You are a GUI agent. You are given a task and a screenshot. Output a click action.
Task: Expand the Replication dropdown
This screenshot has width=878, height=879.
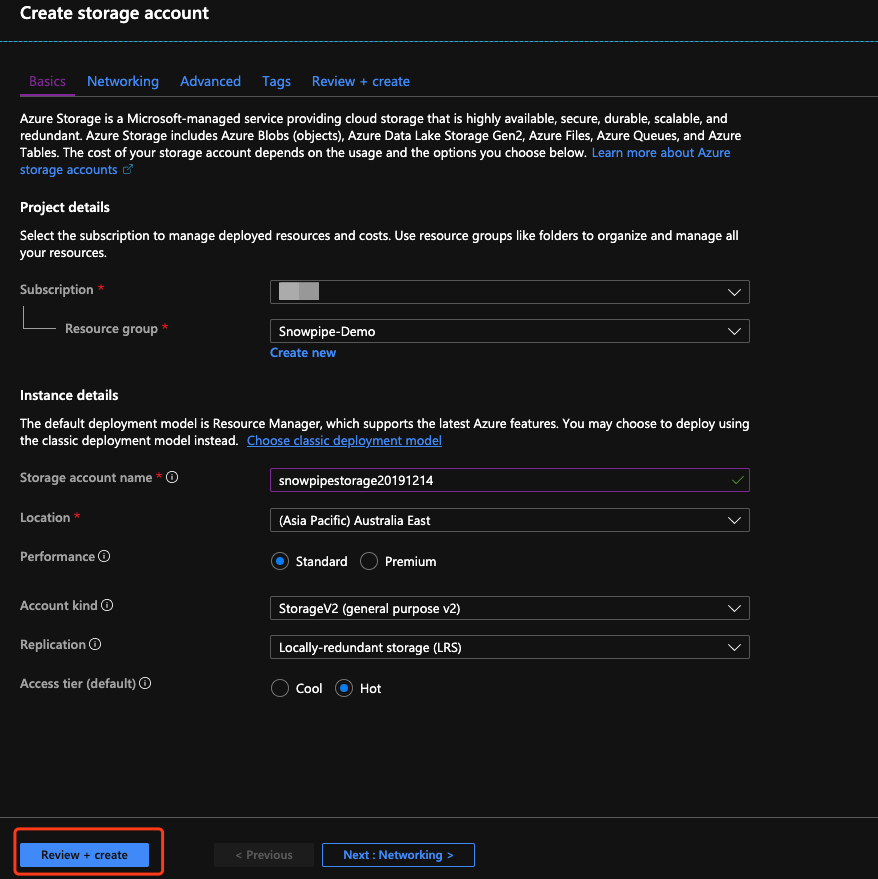click(510, 647)
